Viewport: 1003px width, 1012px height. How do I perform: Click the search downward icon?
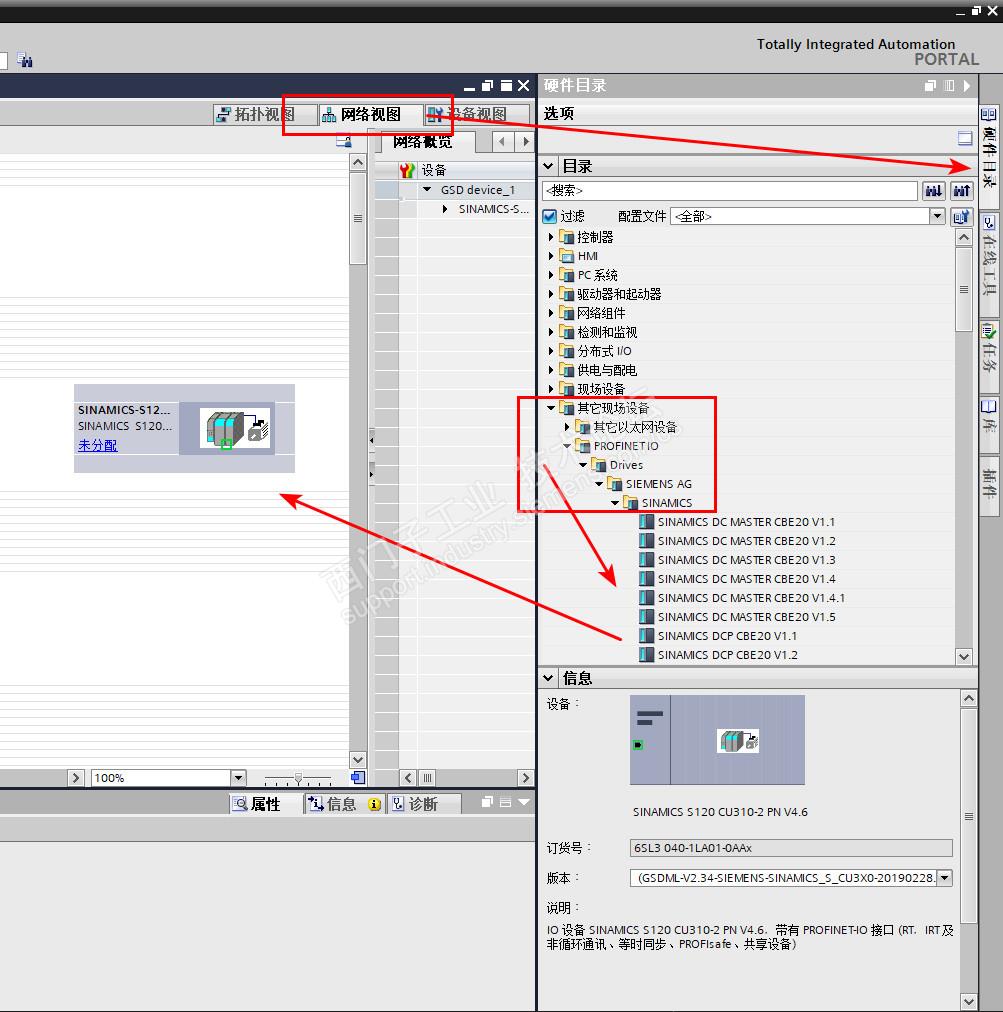click(933, 190)
